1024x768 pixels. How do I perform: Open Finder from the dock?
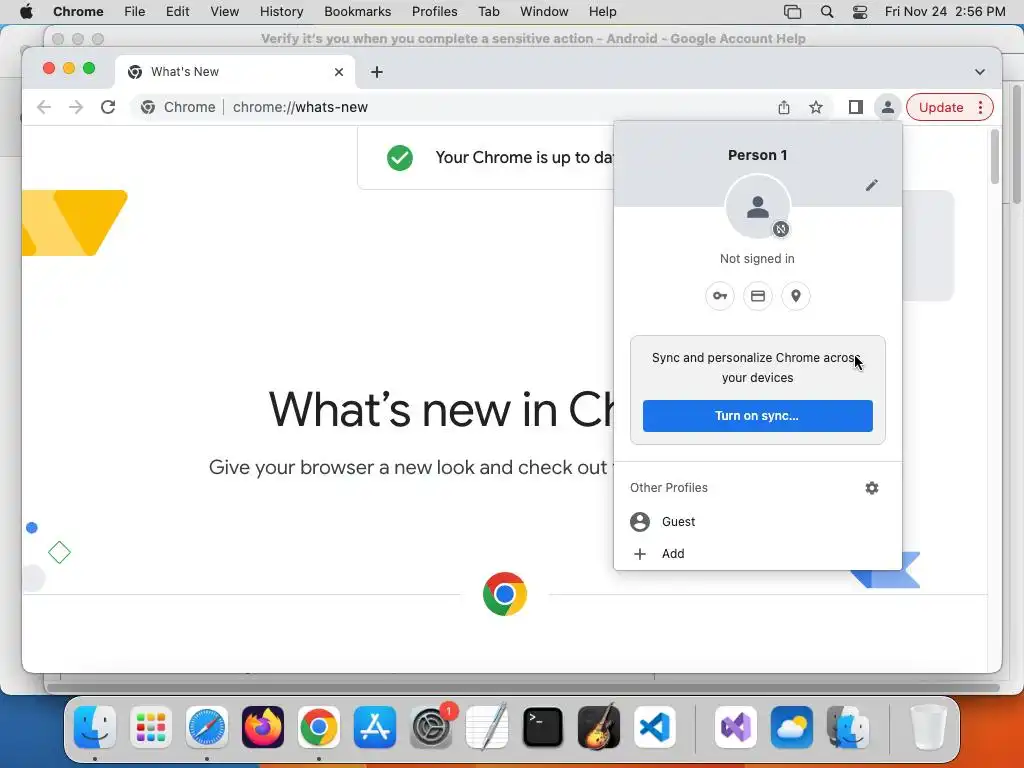pos(95,727)
